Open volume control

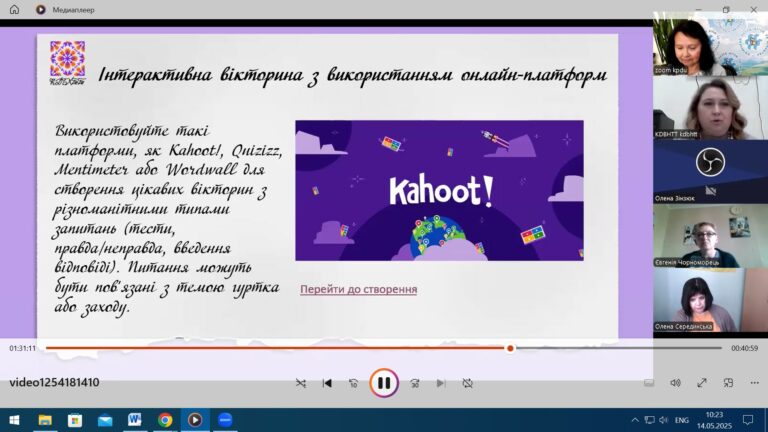(676, 383)
